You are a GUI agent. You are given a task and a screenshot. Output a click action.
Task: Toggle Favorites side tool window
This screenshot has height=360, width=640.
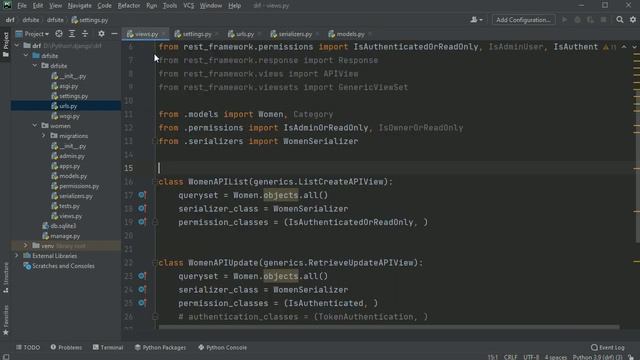coord(5,320)
